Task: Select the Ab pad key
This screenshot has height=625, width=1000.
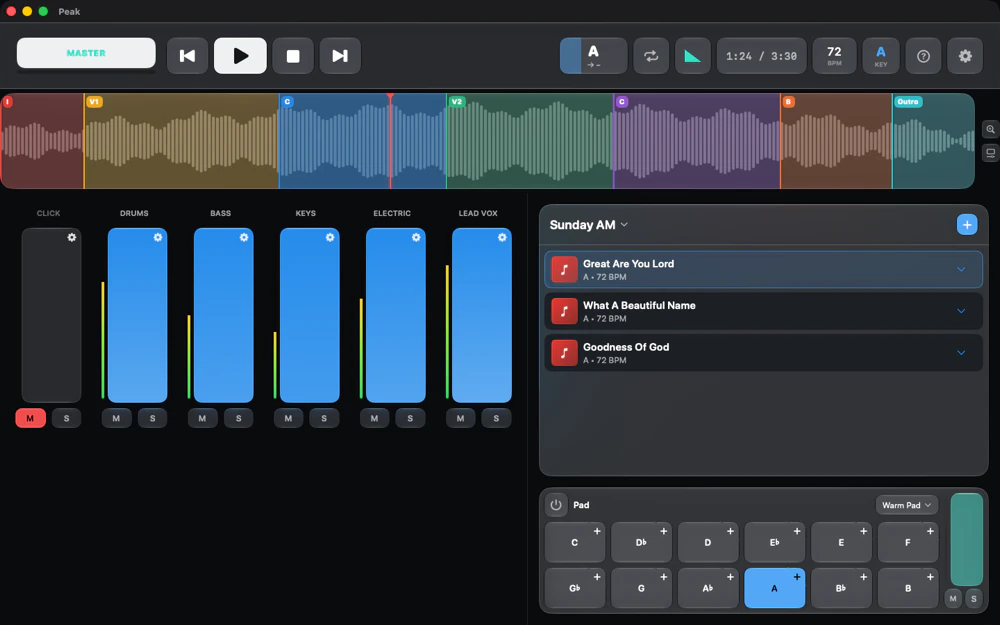Action: pyautogui.click(x=708, y=588)
